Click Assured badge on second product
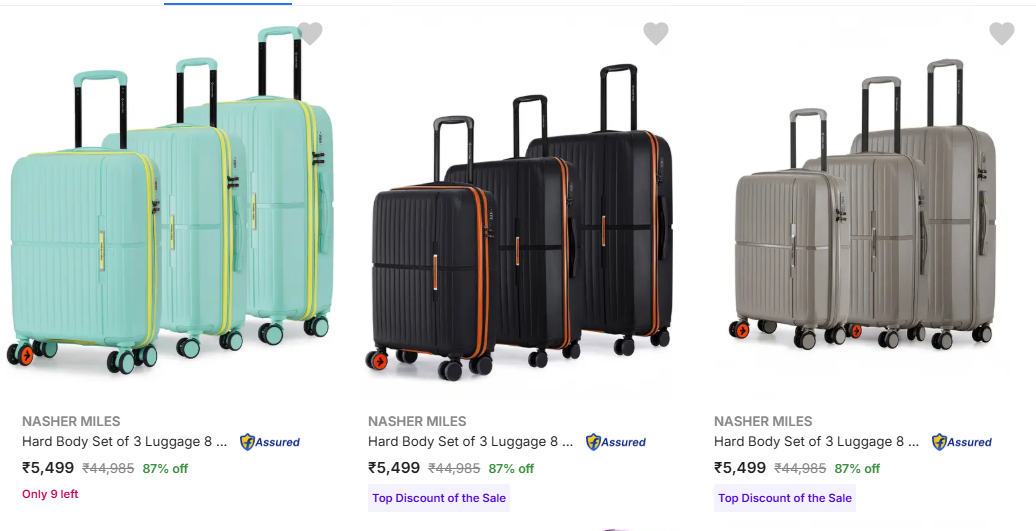 coord(616,442)
